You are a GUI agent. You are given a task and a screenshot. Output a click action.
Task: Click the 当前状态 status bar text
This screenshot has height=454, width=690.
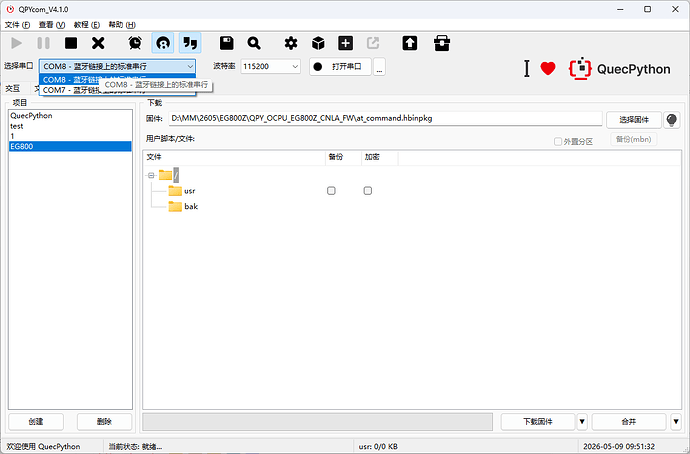coord(136,447)
